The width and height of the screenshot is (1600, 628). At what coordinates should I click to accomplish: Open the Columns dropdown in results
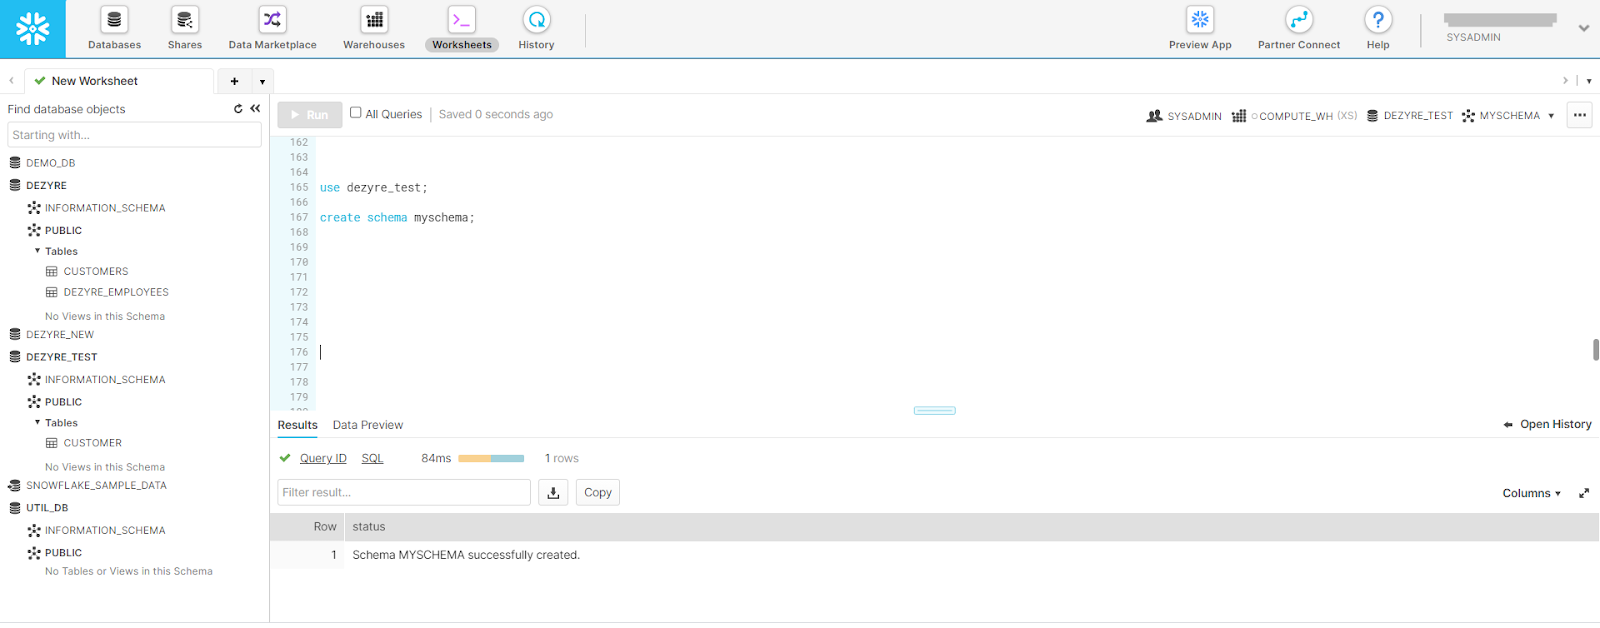[1531, 493]
